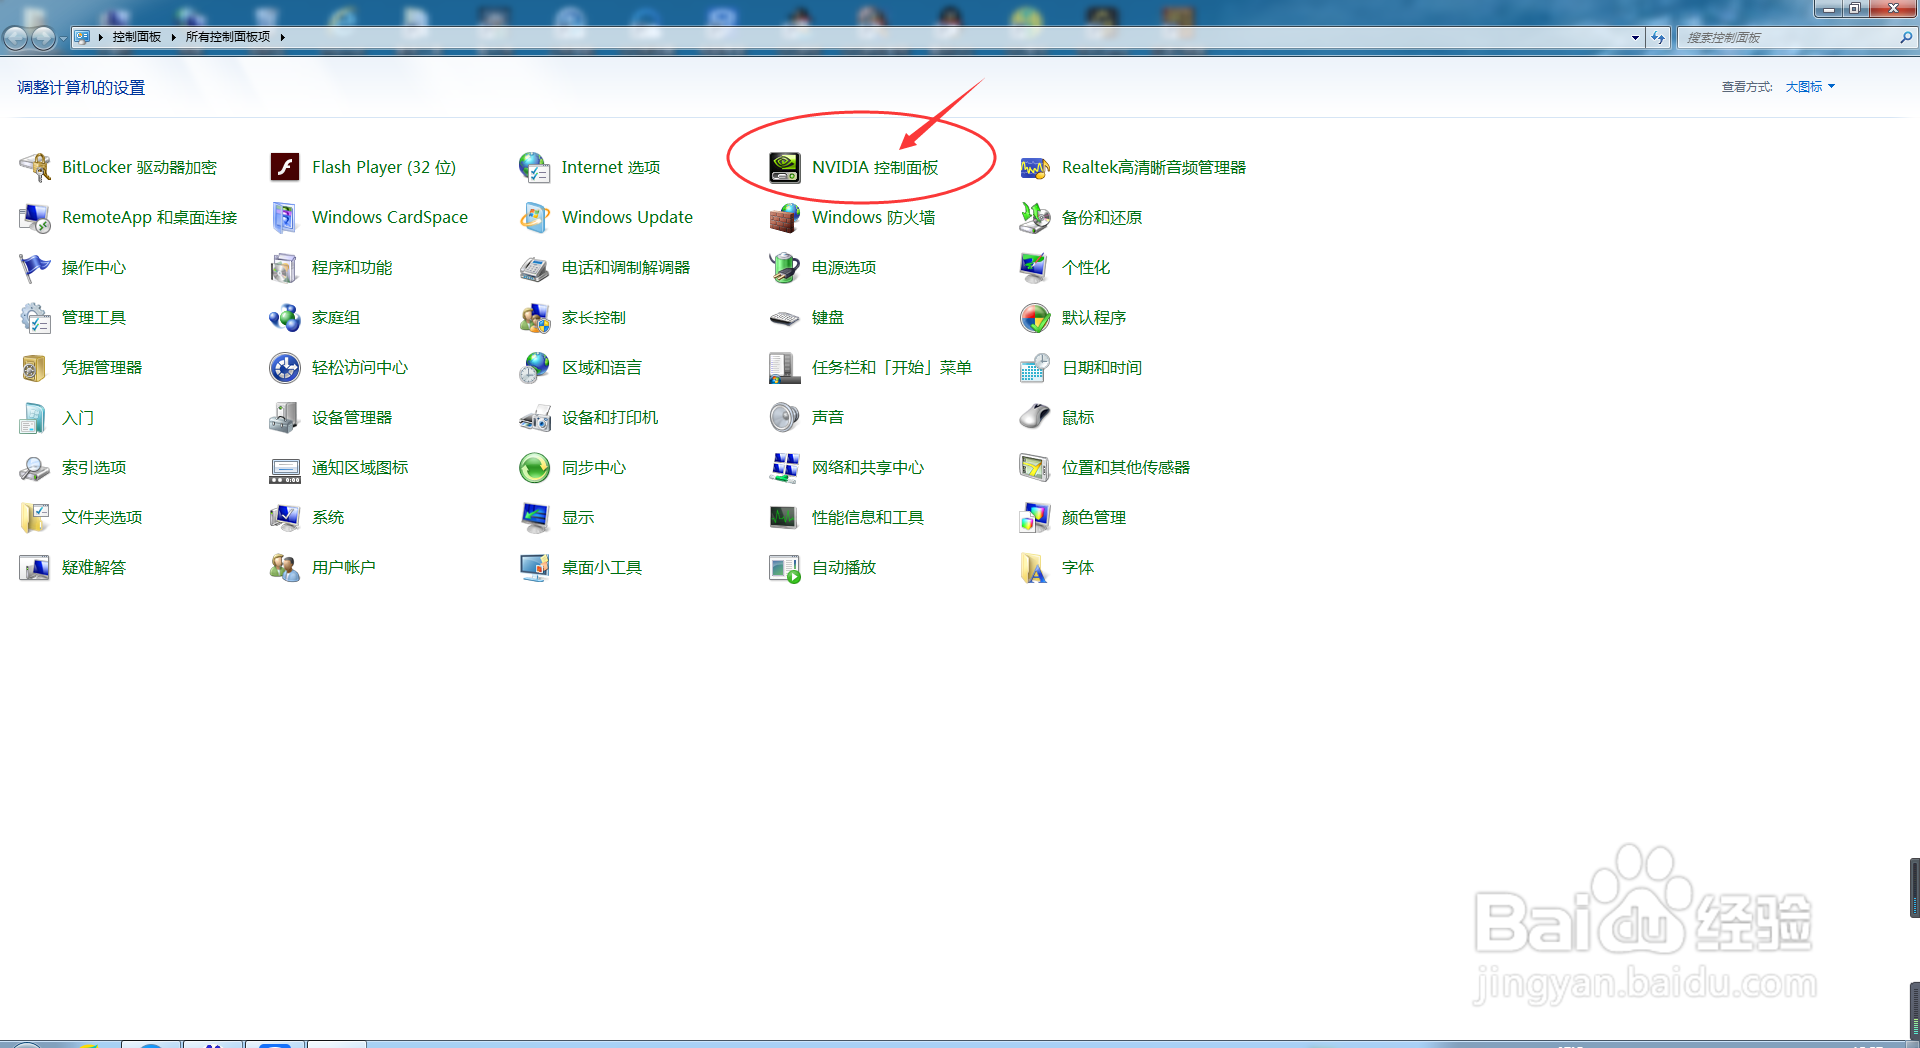This screenshot has height=1048, width=1920.
Task: Click the 搜索控制面板 search field
Action: click(1795, 37)
